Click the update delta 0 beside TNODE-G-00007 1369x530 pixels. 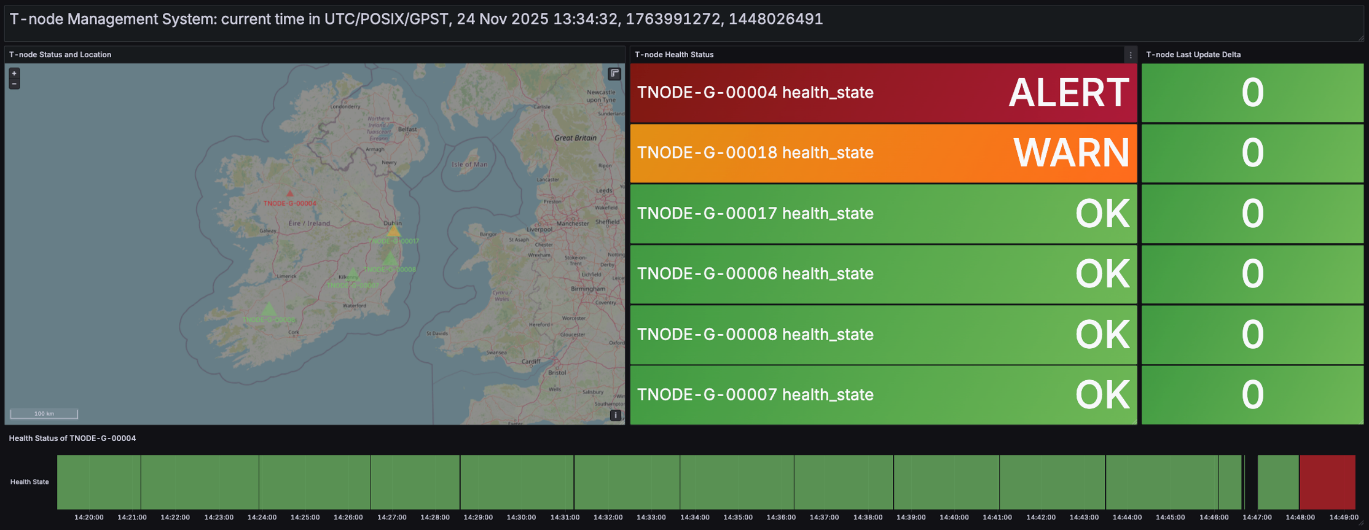click(x=1252, y=395)
